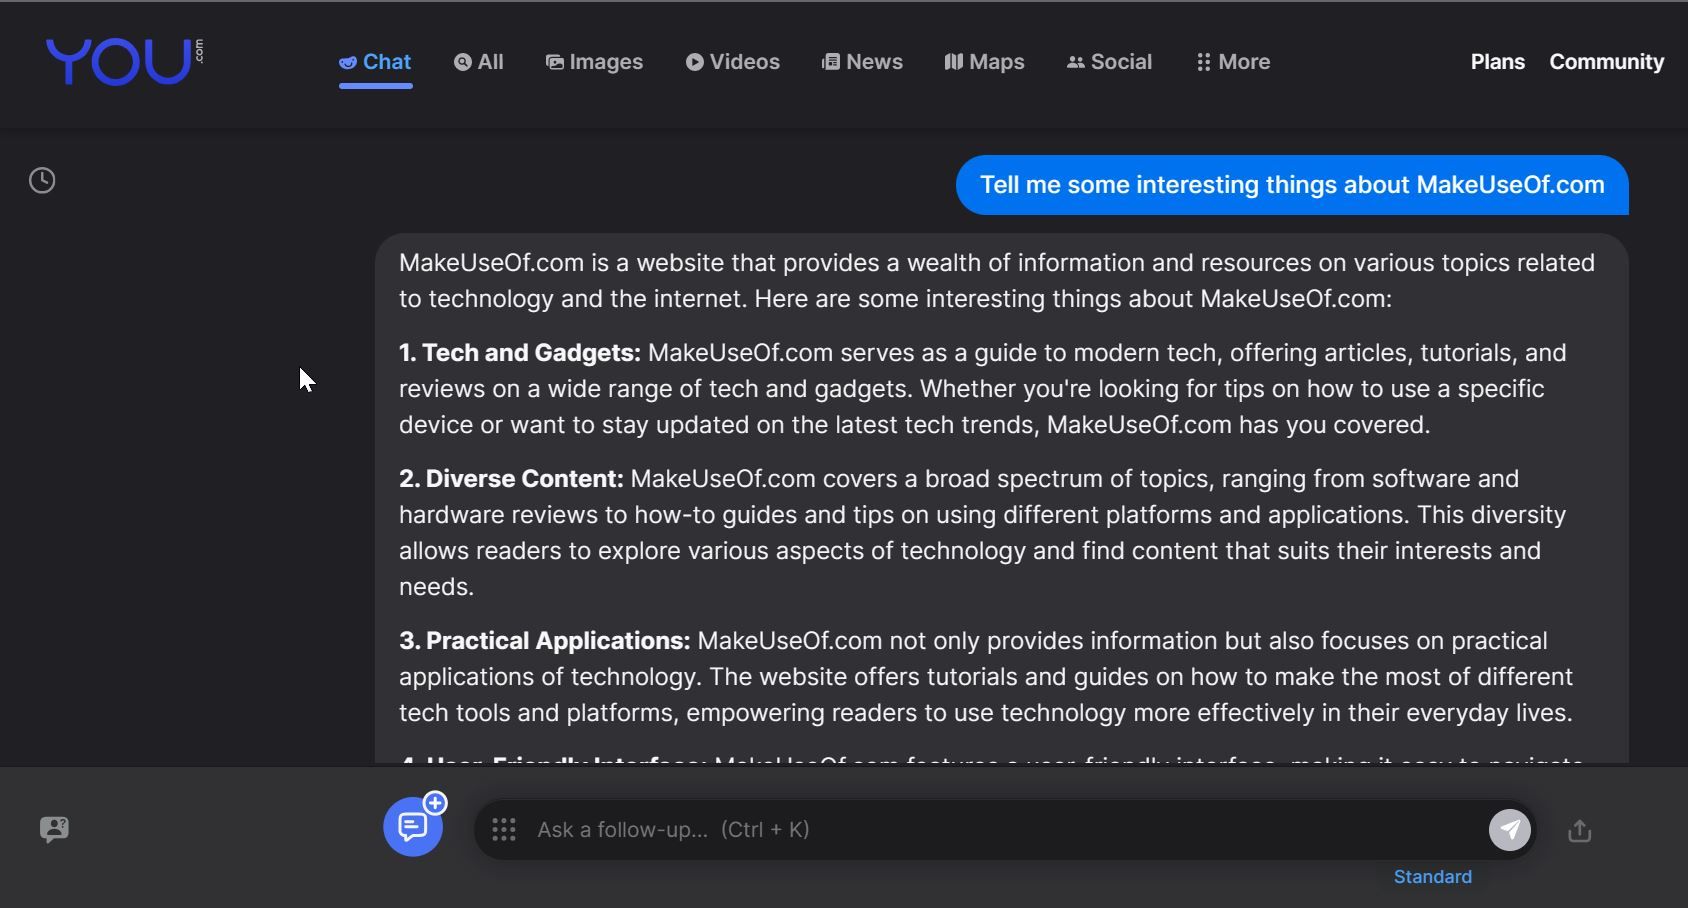Open the feedback chat icon at bottom left
1688x908 pixels.
tap(55, 828)
